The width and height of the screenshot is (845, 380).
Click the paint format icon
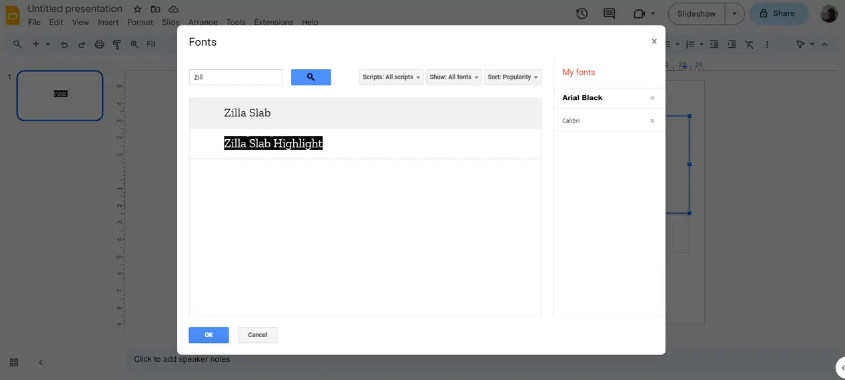coord(116,44)
